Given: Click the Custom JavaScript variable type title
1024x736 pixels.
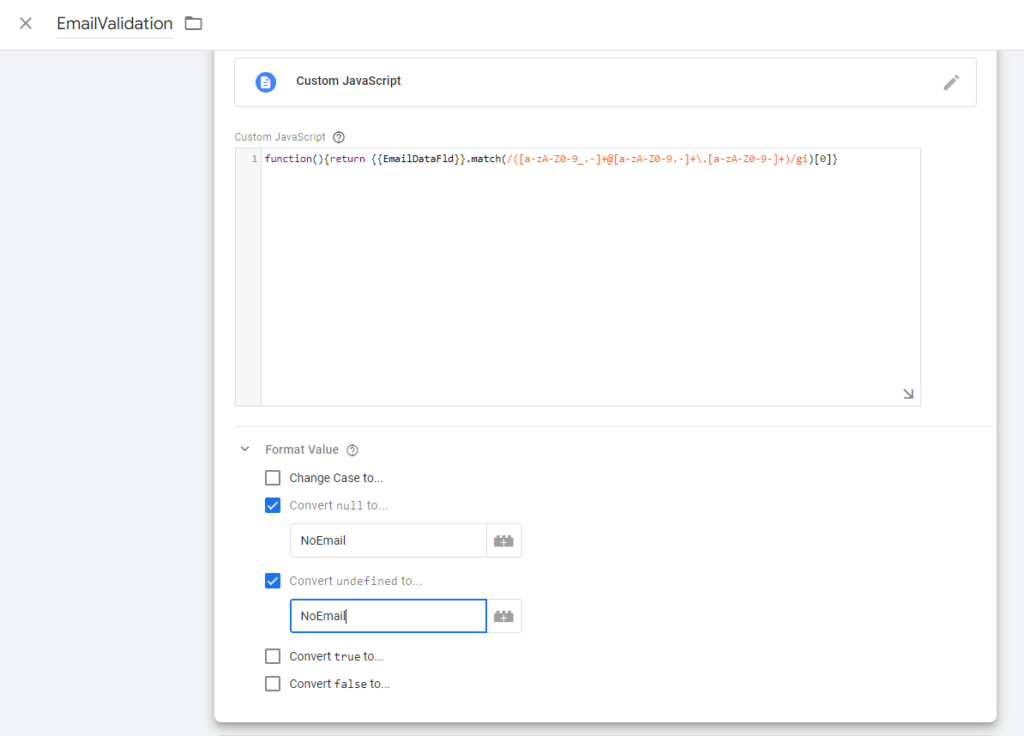Looking at the screenshot, I should pyautogui.click(x=349, y=81).
